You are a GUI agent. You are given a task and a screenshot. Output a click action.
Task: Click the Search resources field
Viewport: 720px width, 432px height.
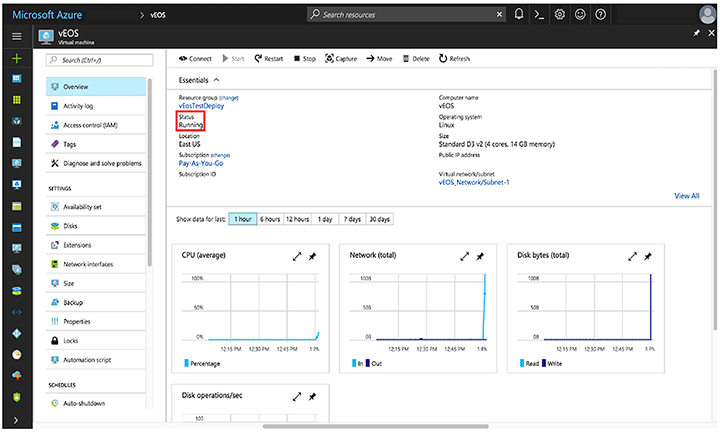coord(406,15)
